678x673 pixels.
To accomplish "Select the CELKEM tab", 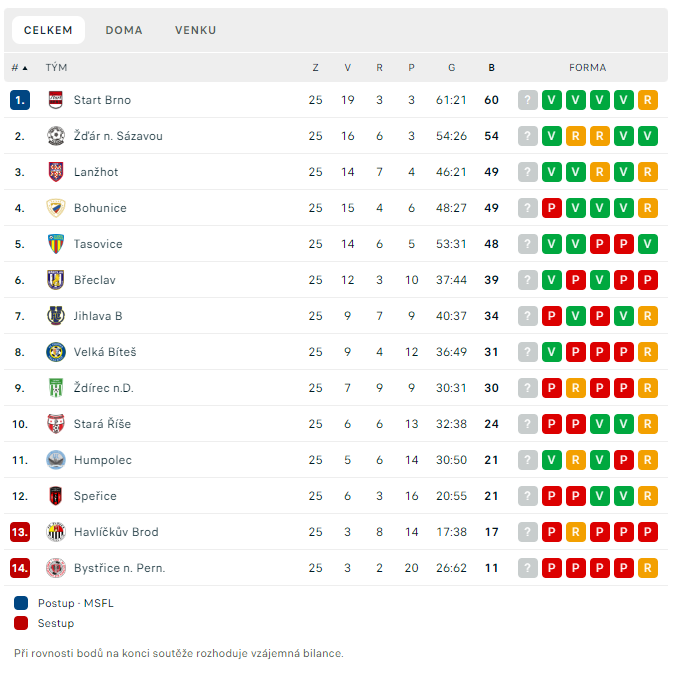I will point(48,30).
